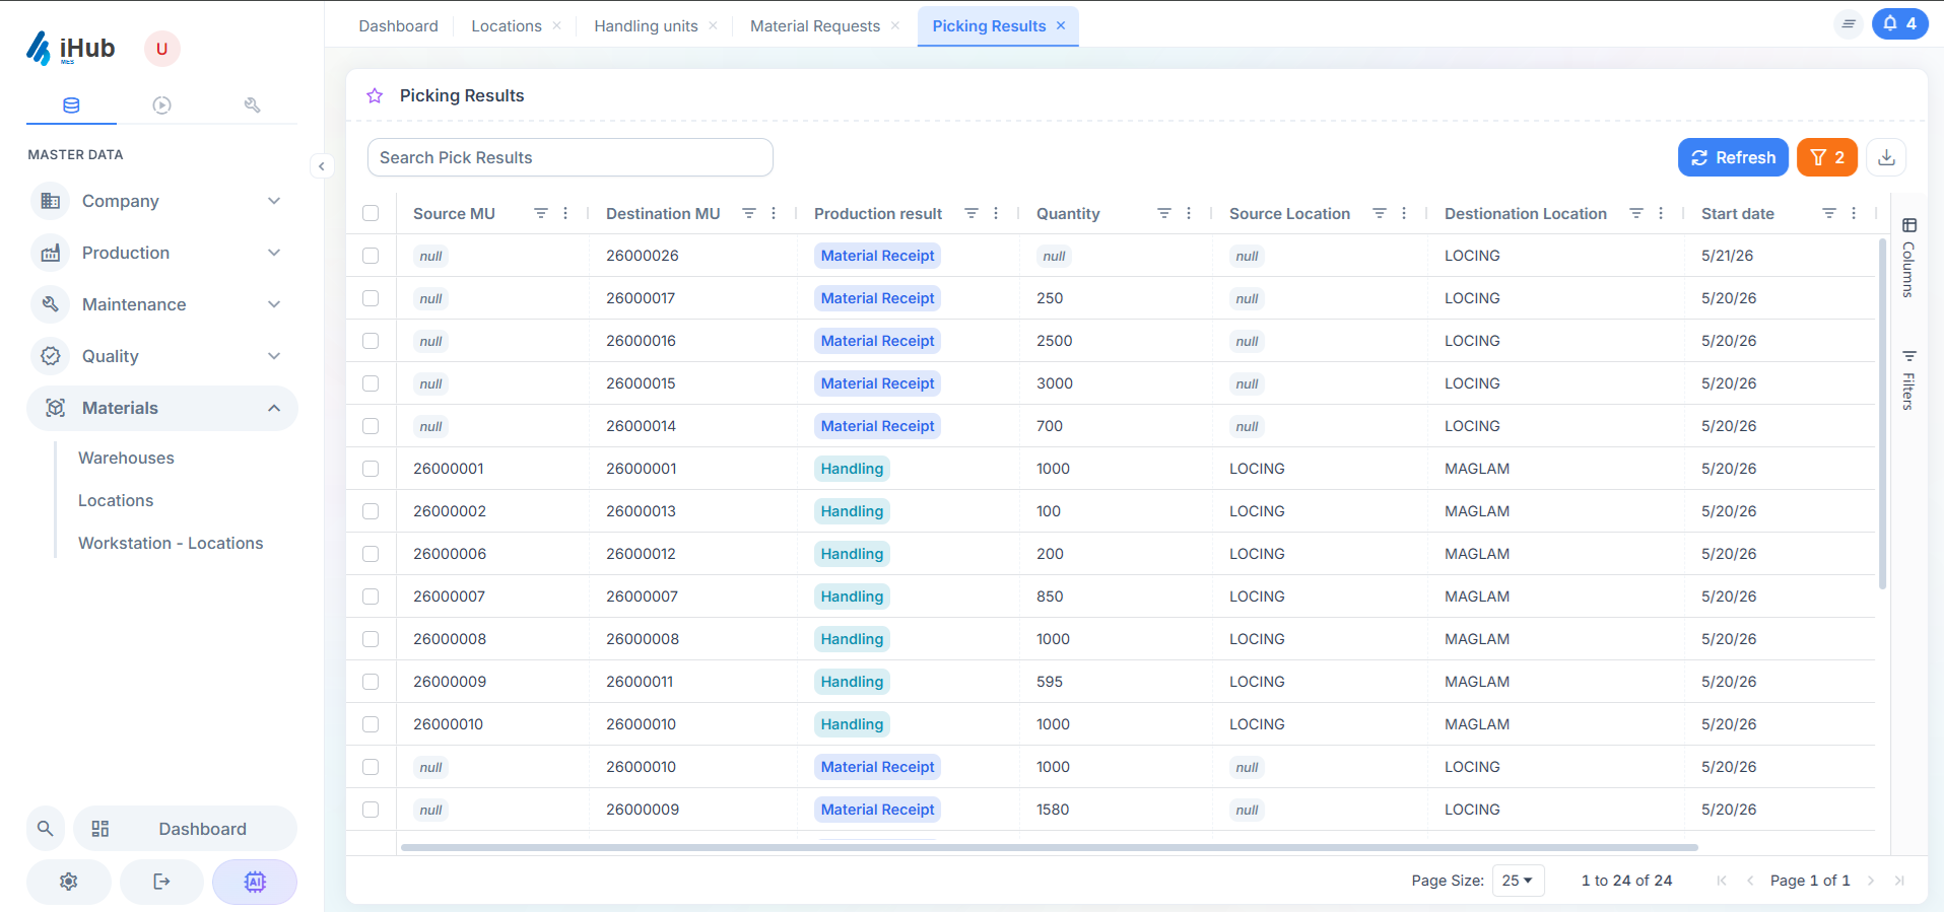Open the Page Size dropdown
Screen dimensions: 1944x912
click(x=1518, y=880)
